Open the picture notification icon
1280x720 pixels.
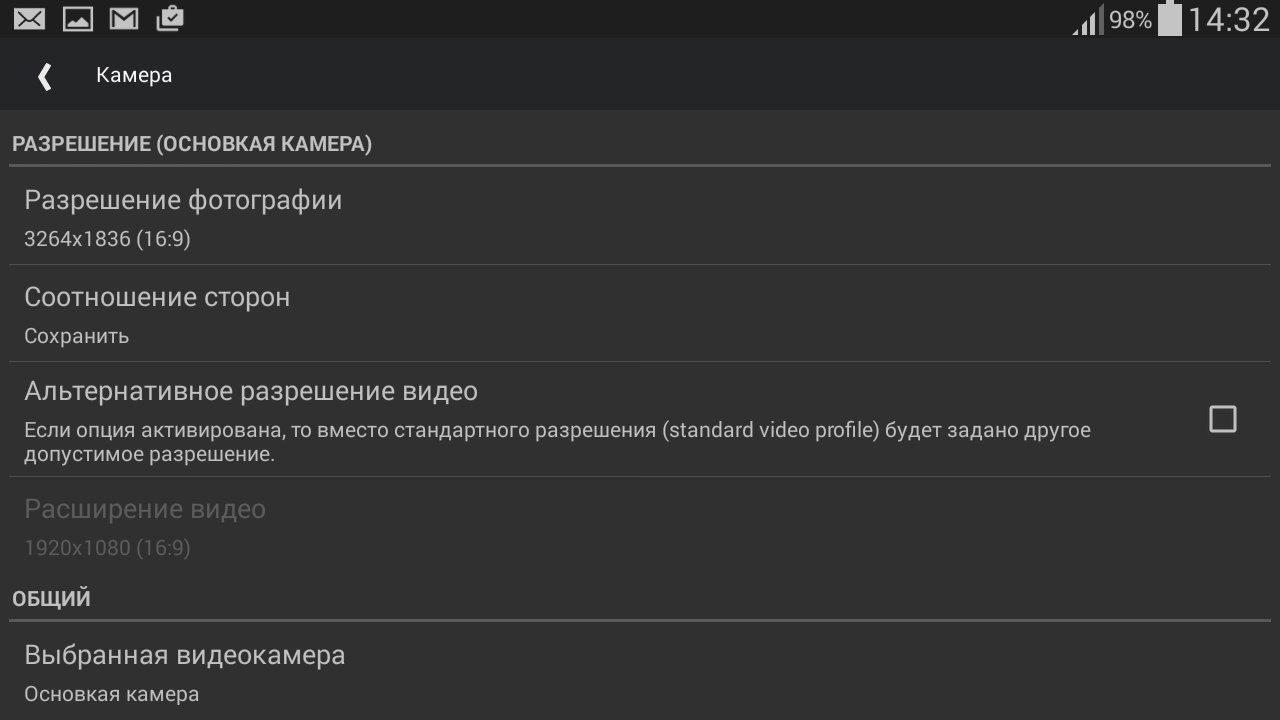pyautogui.click(x=77, y=18)
